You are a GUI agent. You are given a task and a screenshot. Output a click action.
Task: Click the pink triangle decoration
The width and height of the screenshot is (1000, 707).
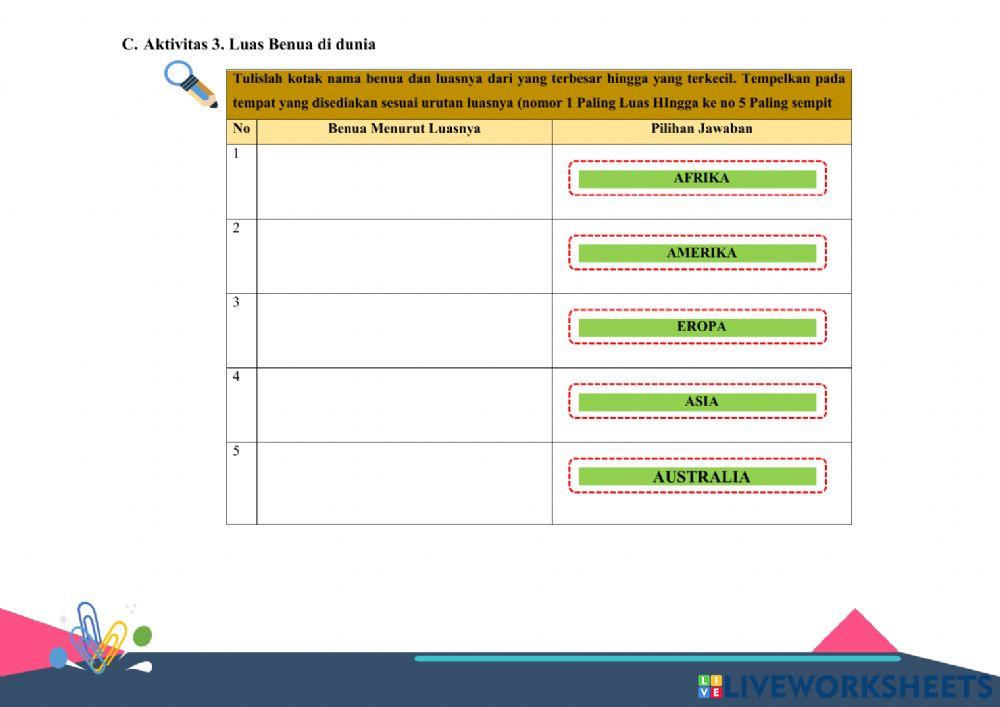coord(855,632)
